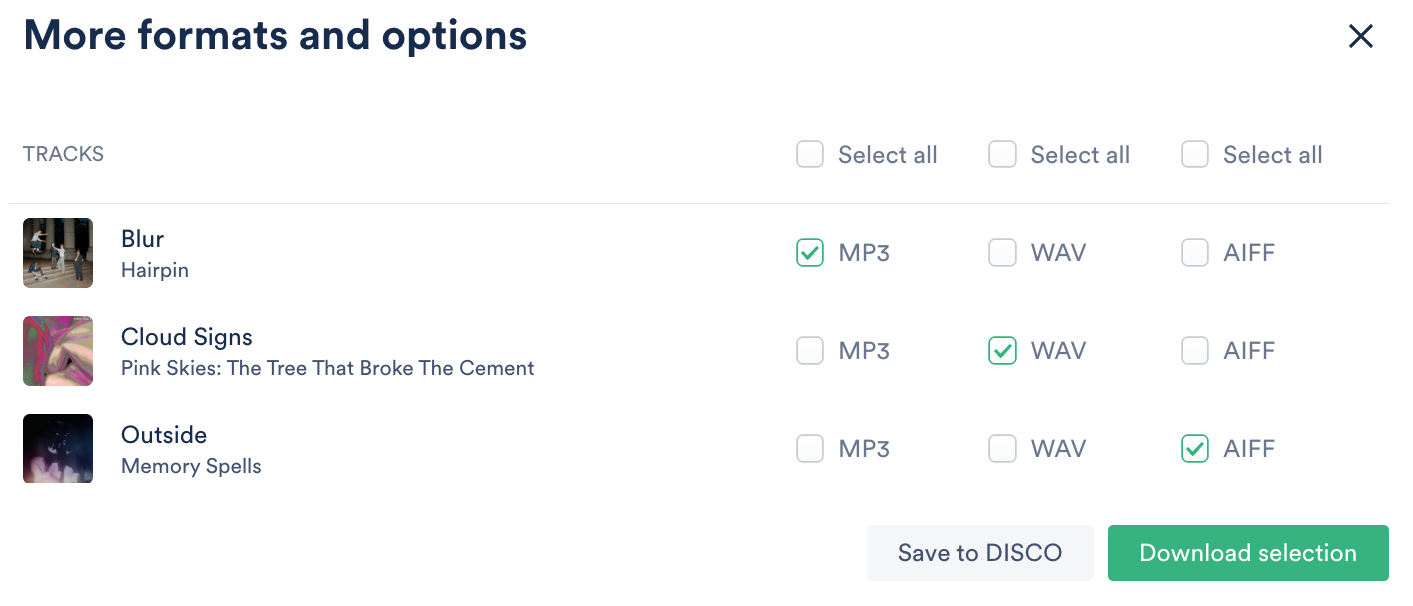Click the Outside track album artwork

coord(58,448)
